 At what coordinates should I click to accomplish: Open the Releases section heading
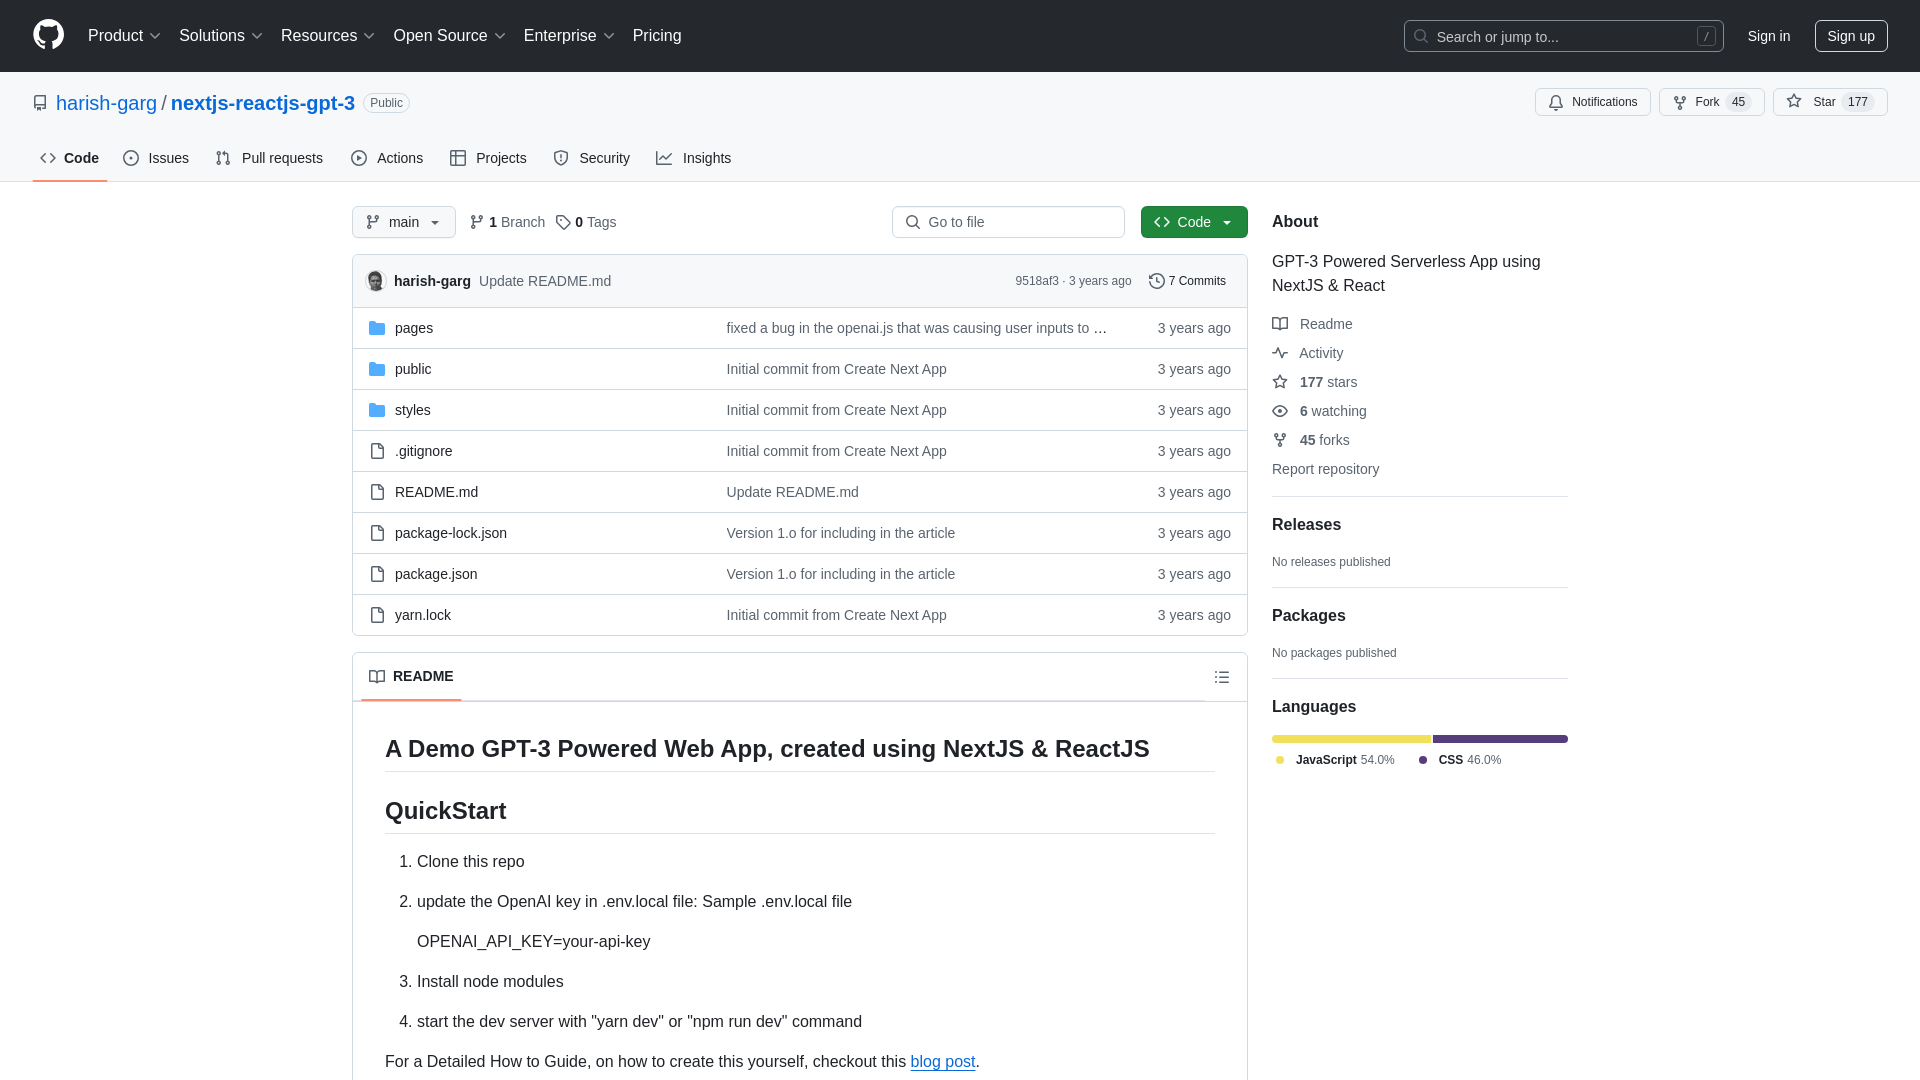[1306, 525]
